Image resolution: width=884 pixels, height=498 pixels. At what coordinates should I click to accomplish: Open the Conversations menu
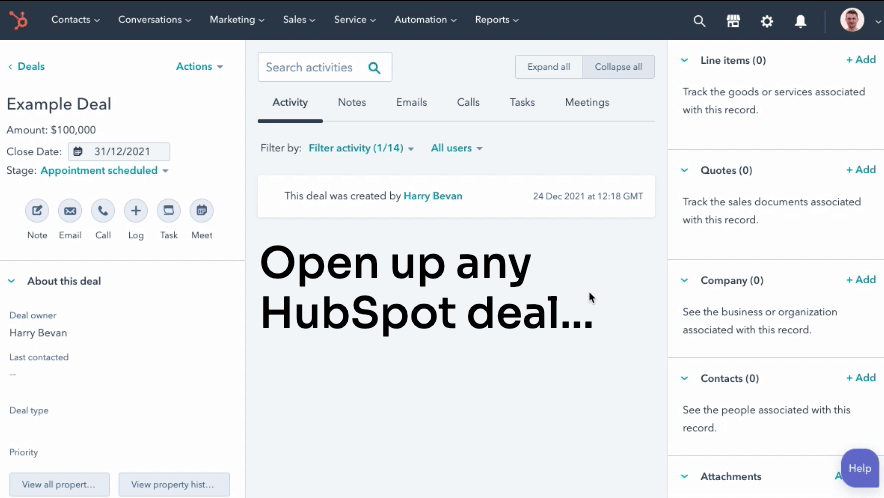[154, 20]
